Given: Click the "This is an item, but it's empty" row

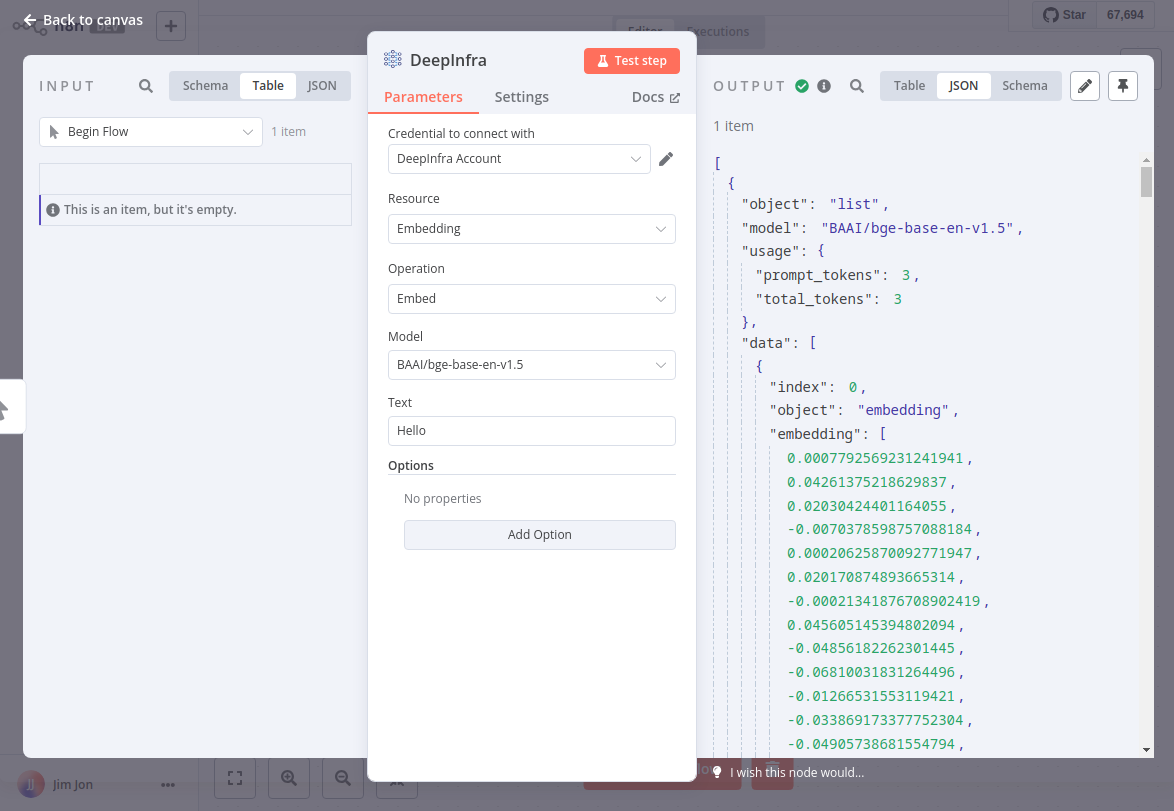Looking at the screenshot, I should pyautogui.click(x=195, y=210).
